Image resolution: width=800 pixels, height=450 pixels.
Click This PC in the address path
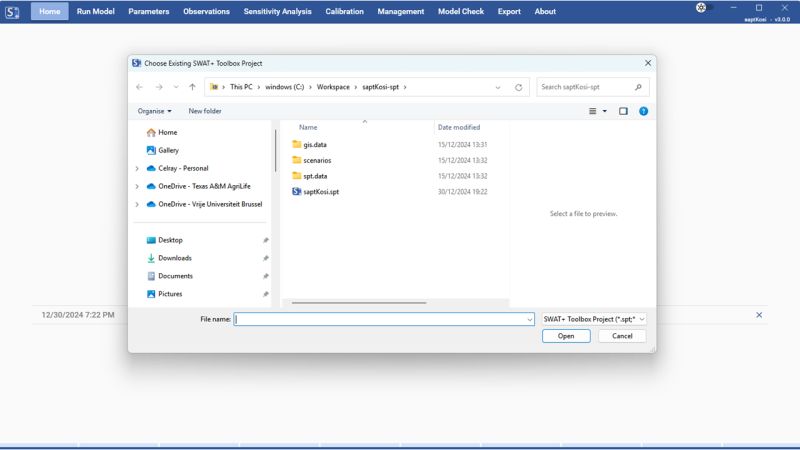click(x=241, y=87)
